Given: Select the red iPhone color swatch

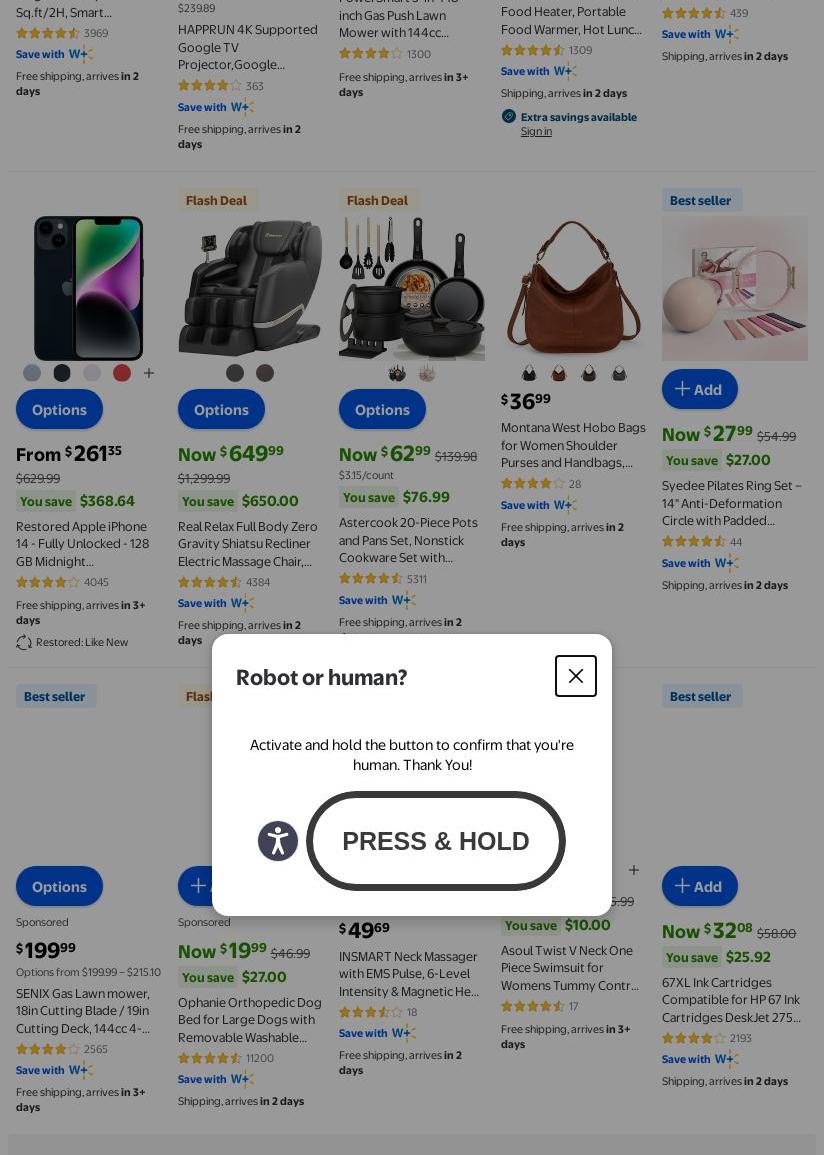Looking at the screenshot, I should pyautogui.click(x=122, y=373).
